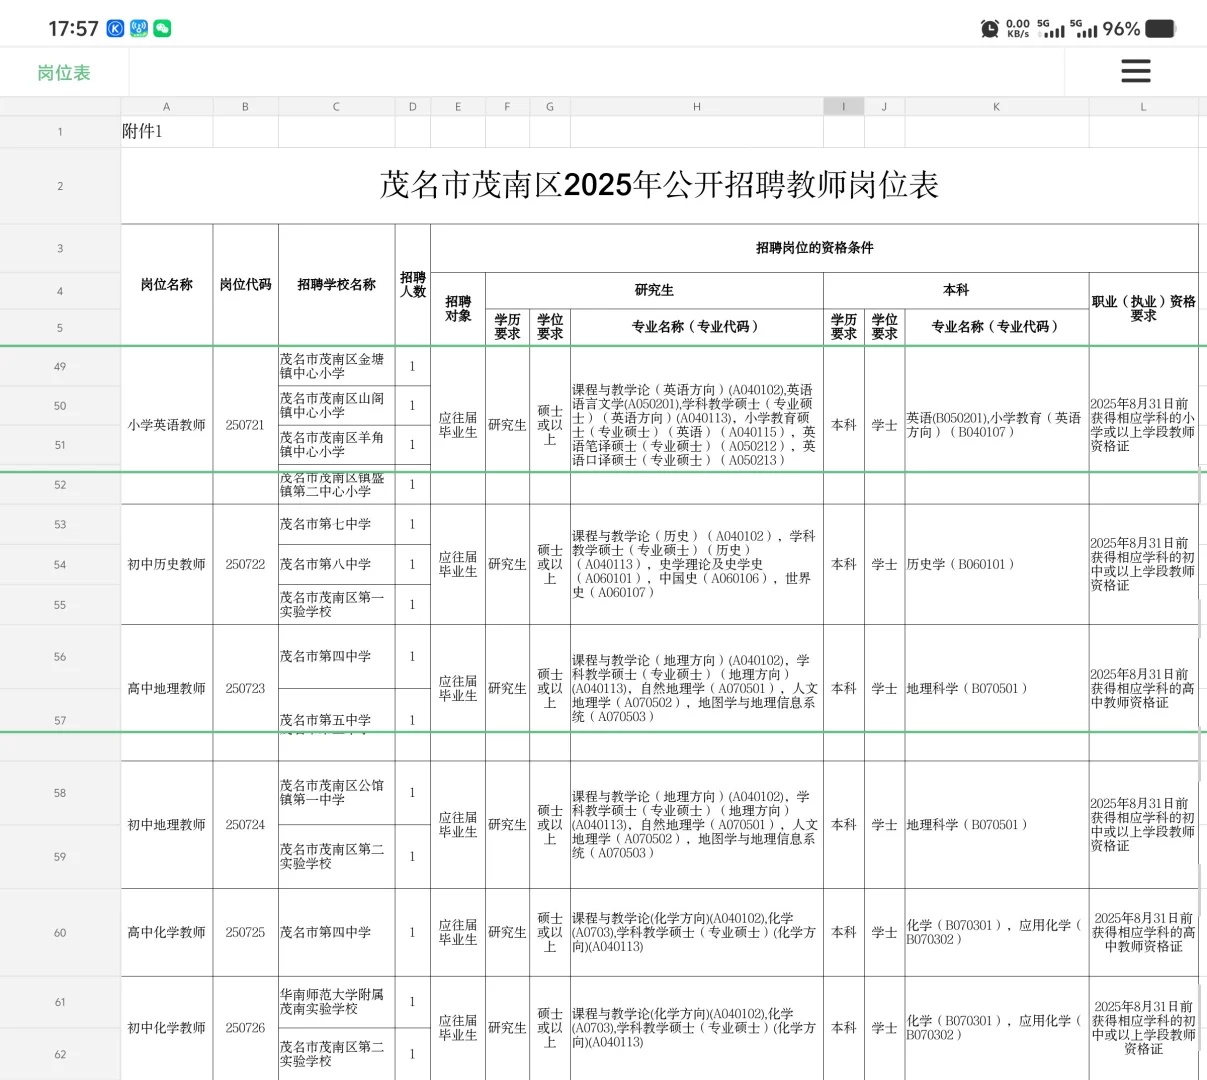This screenshot has height=1080, width=1207.
Task: Click the 茂名市茂南区羊角镇中心小学 cell
Action: point(336,445)
